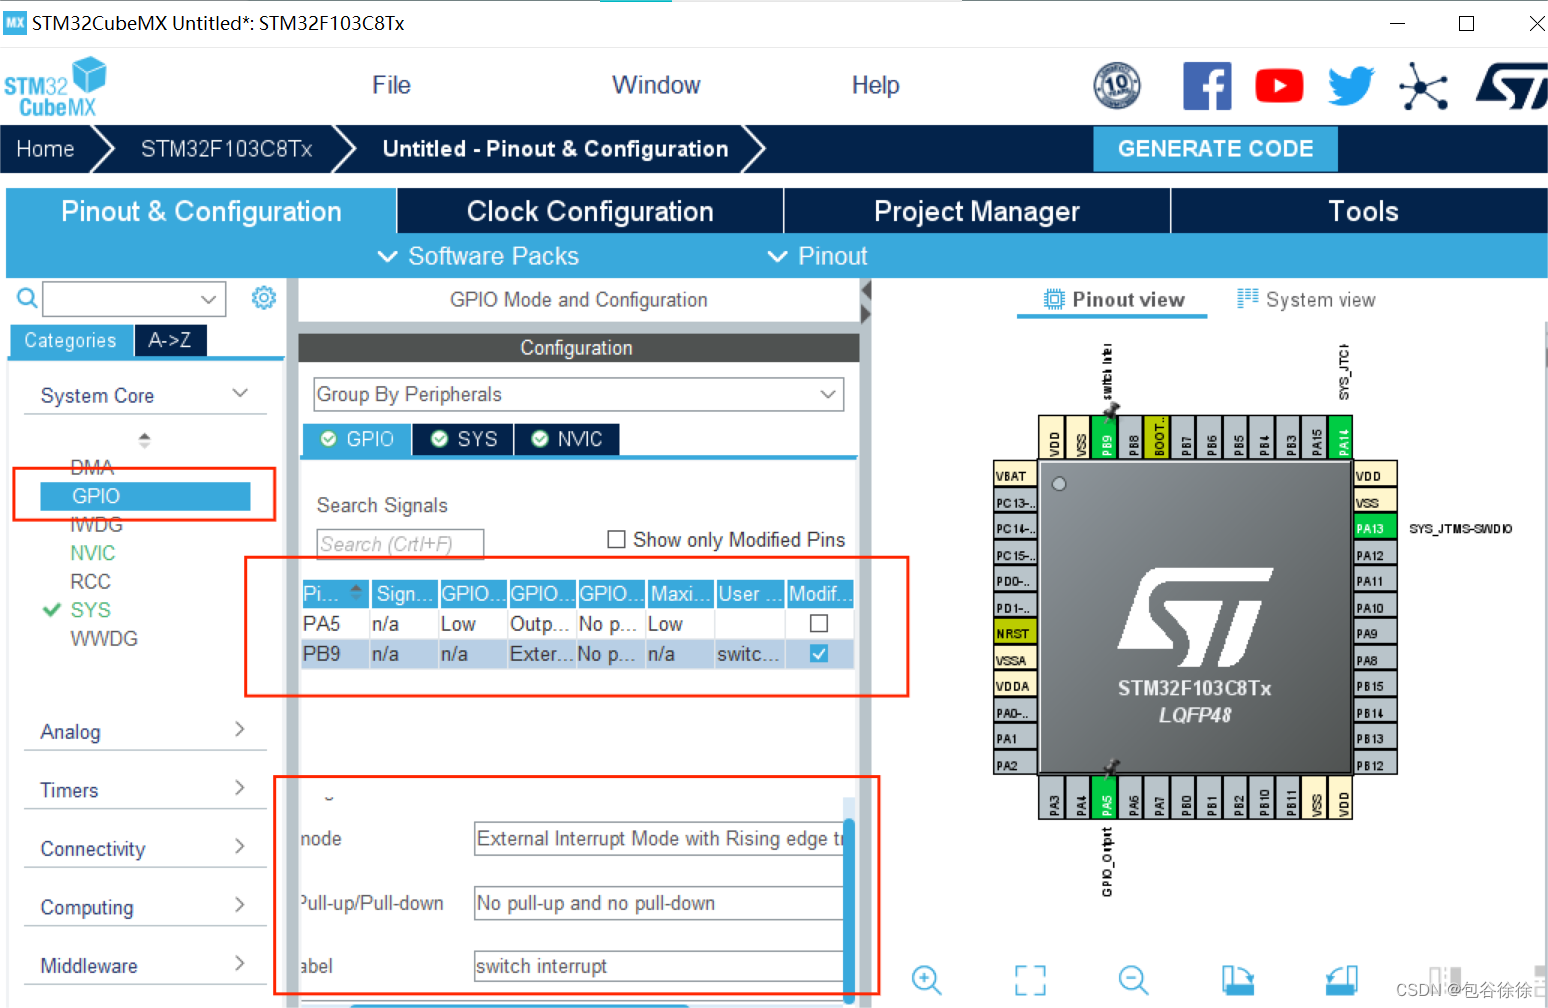1548x1008 pixels.
Task: Click the PC13 pin on chip
Action: pos(1015,502)
